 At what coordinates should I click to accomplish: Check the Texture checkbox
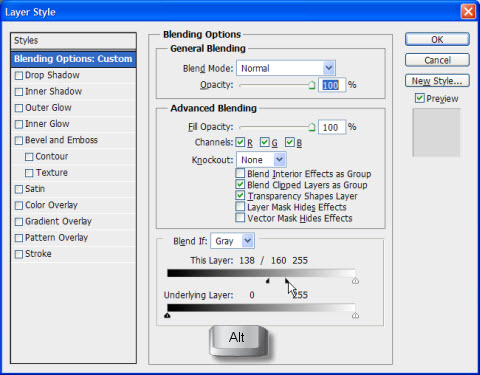[x=29, y=173]
